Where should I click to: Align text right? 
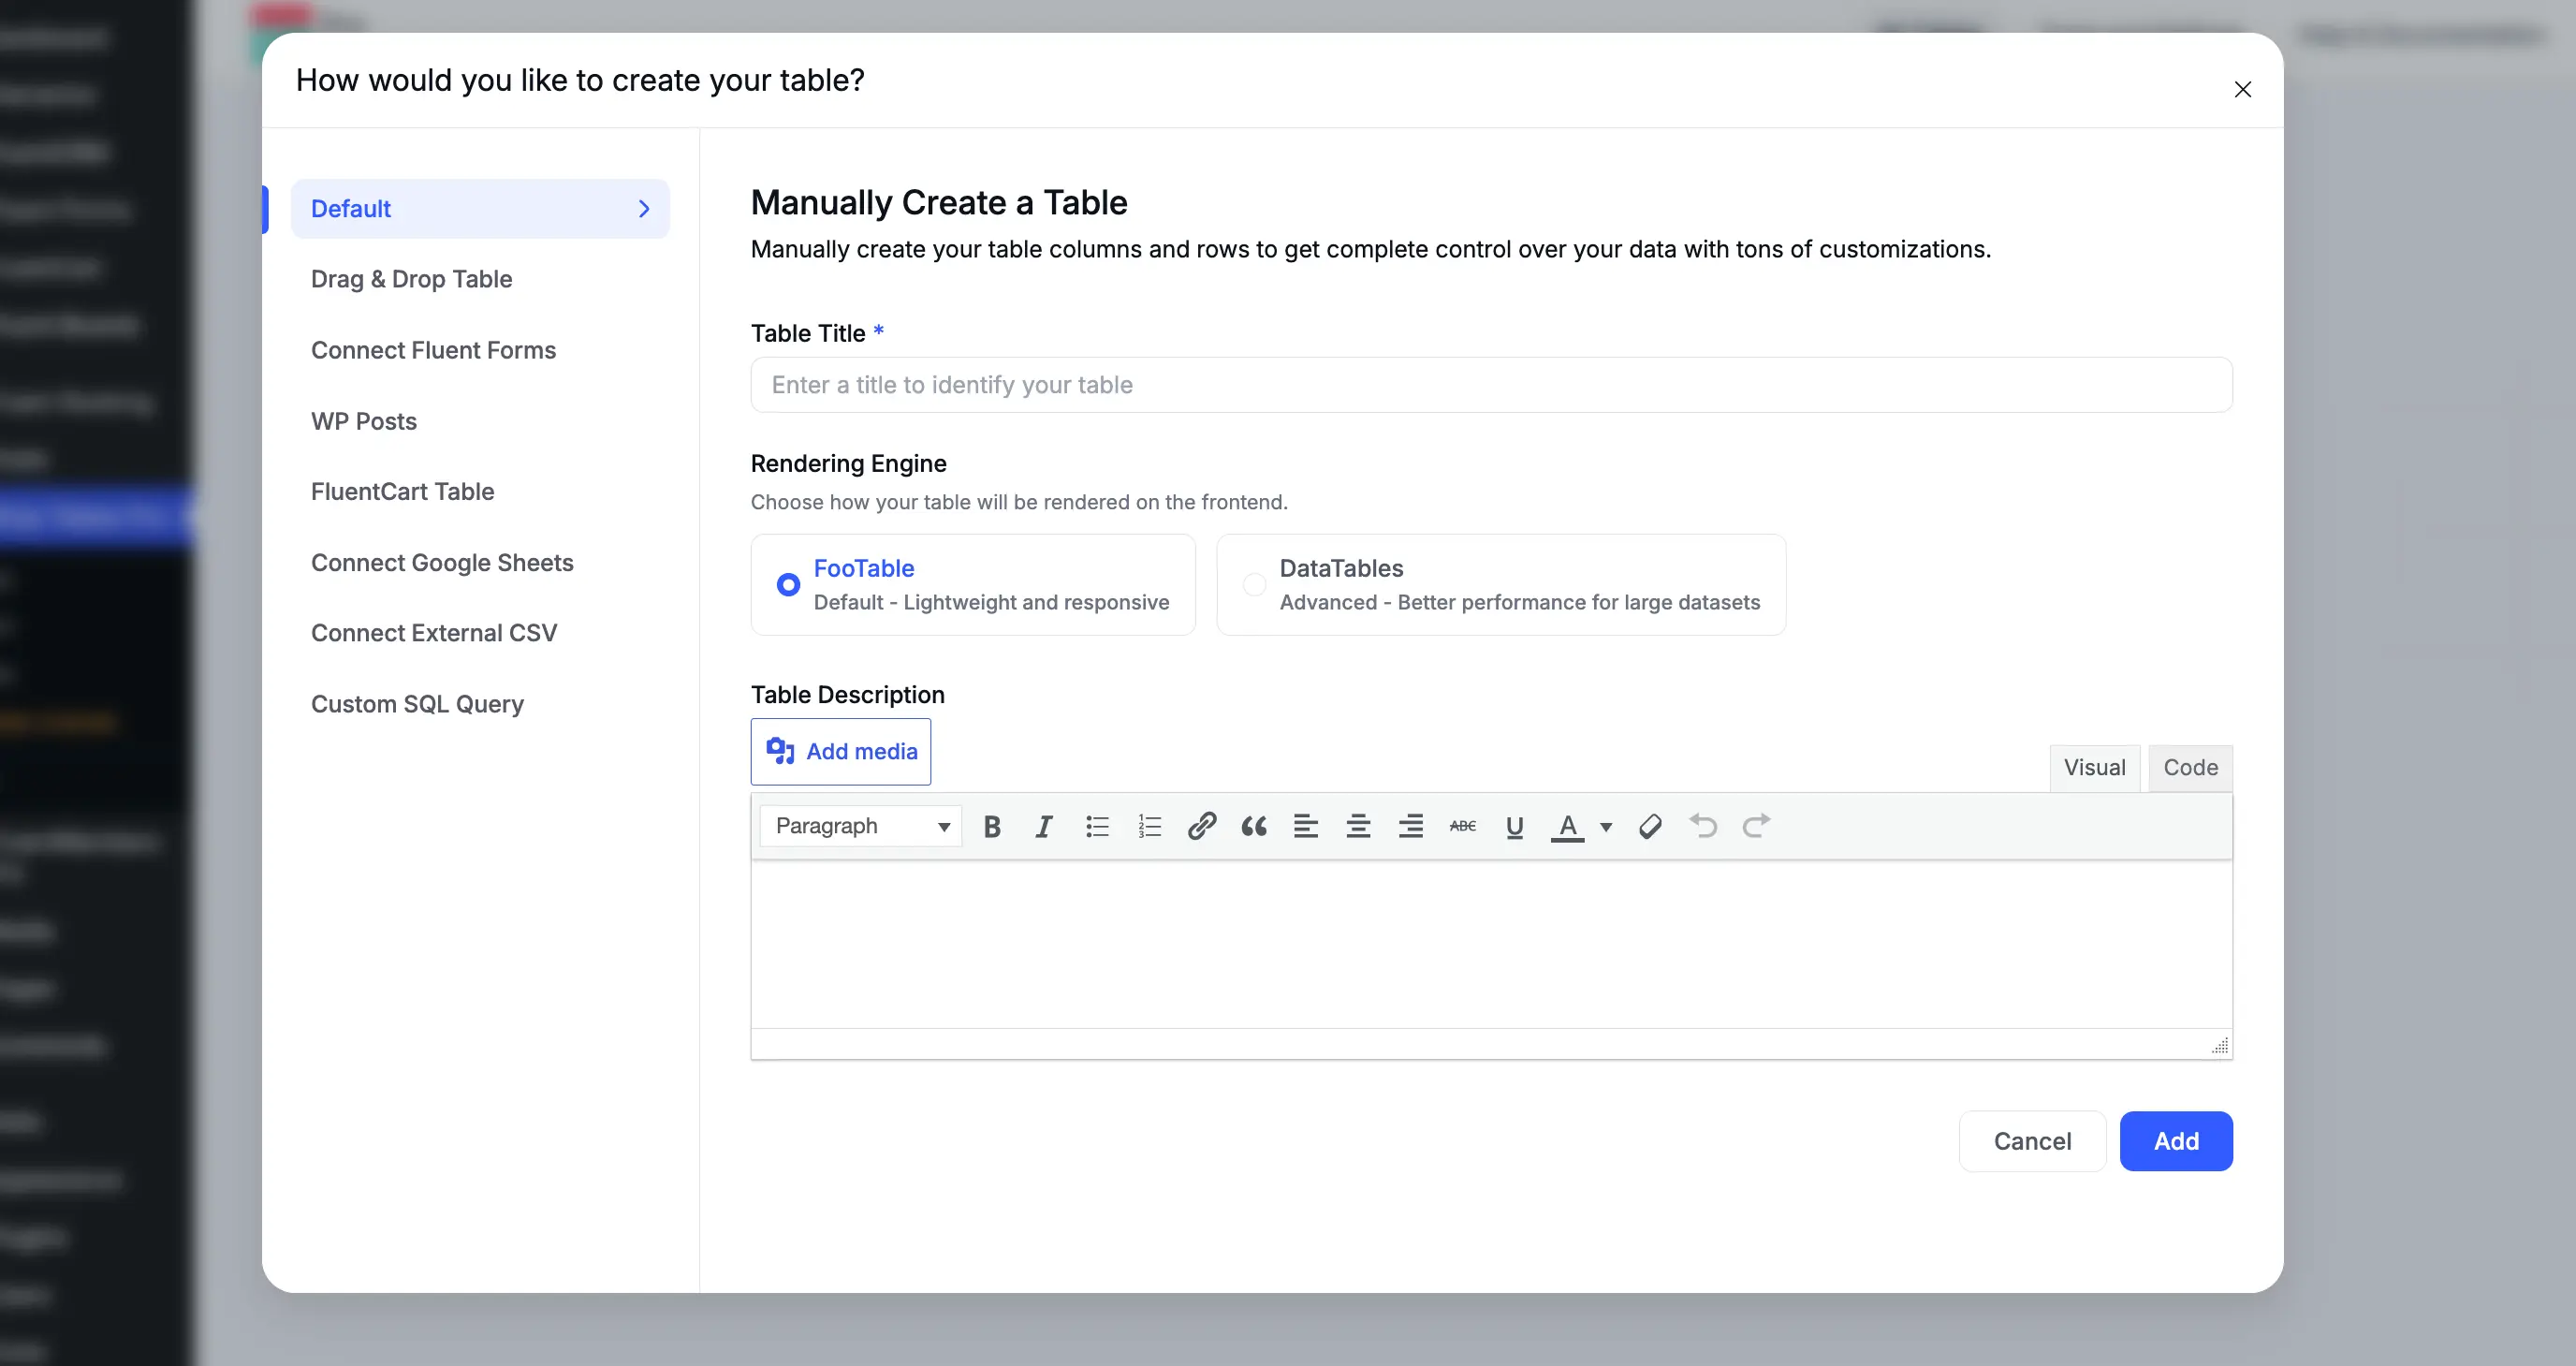tap(1410, 826)
